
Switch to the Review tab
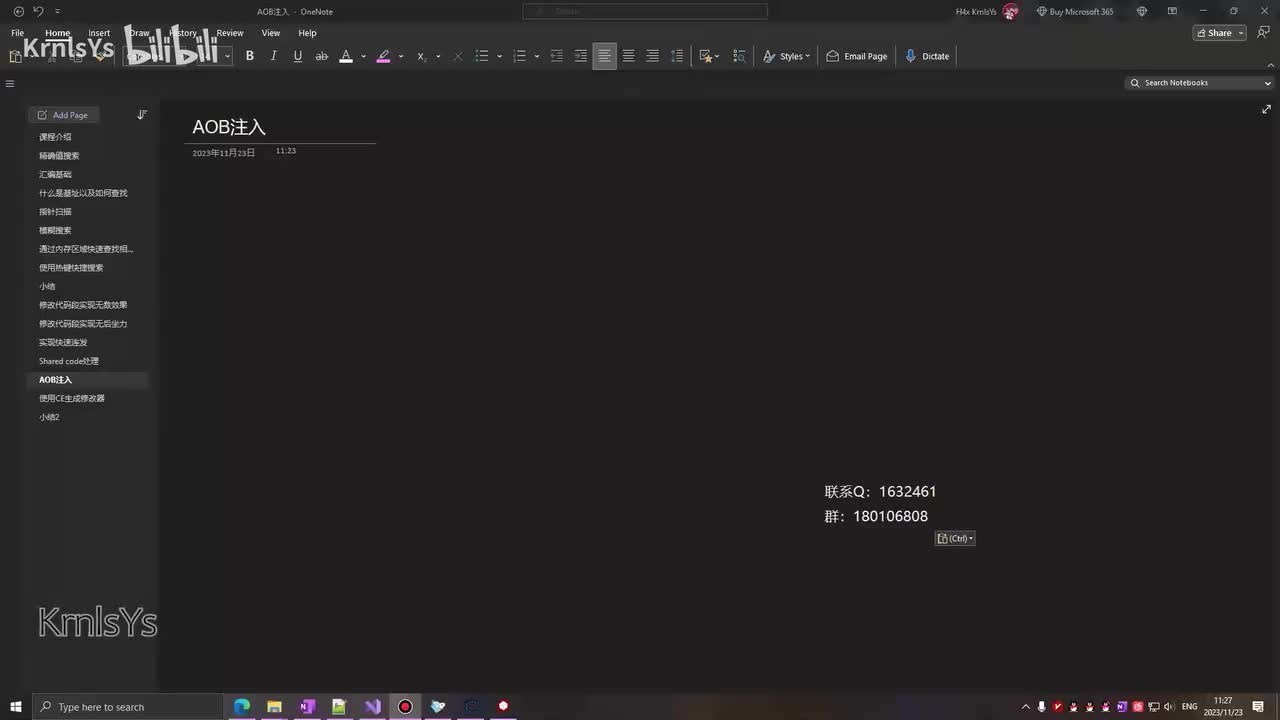pos(230,33)
